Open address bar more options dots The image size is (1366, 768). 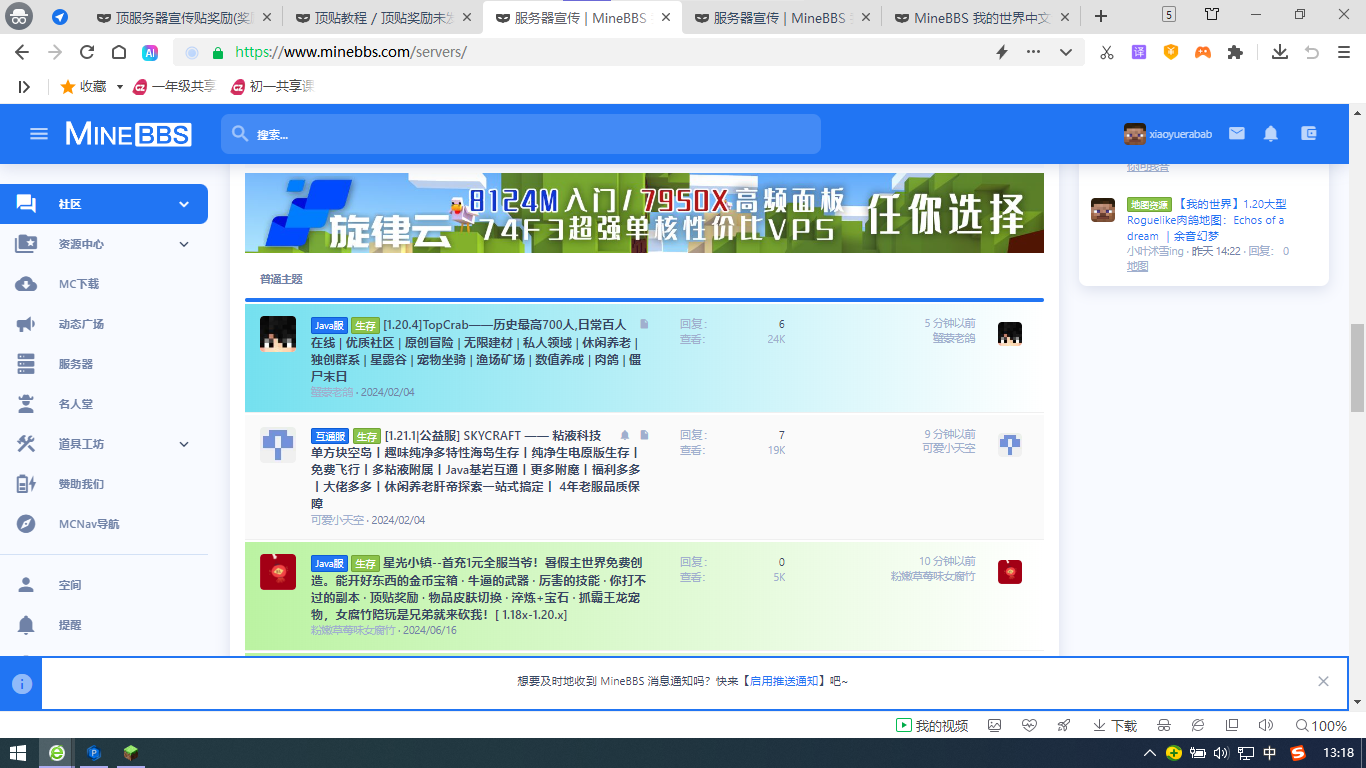pos(1034,52)
